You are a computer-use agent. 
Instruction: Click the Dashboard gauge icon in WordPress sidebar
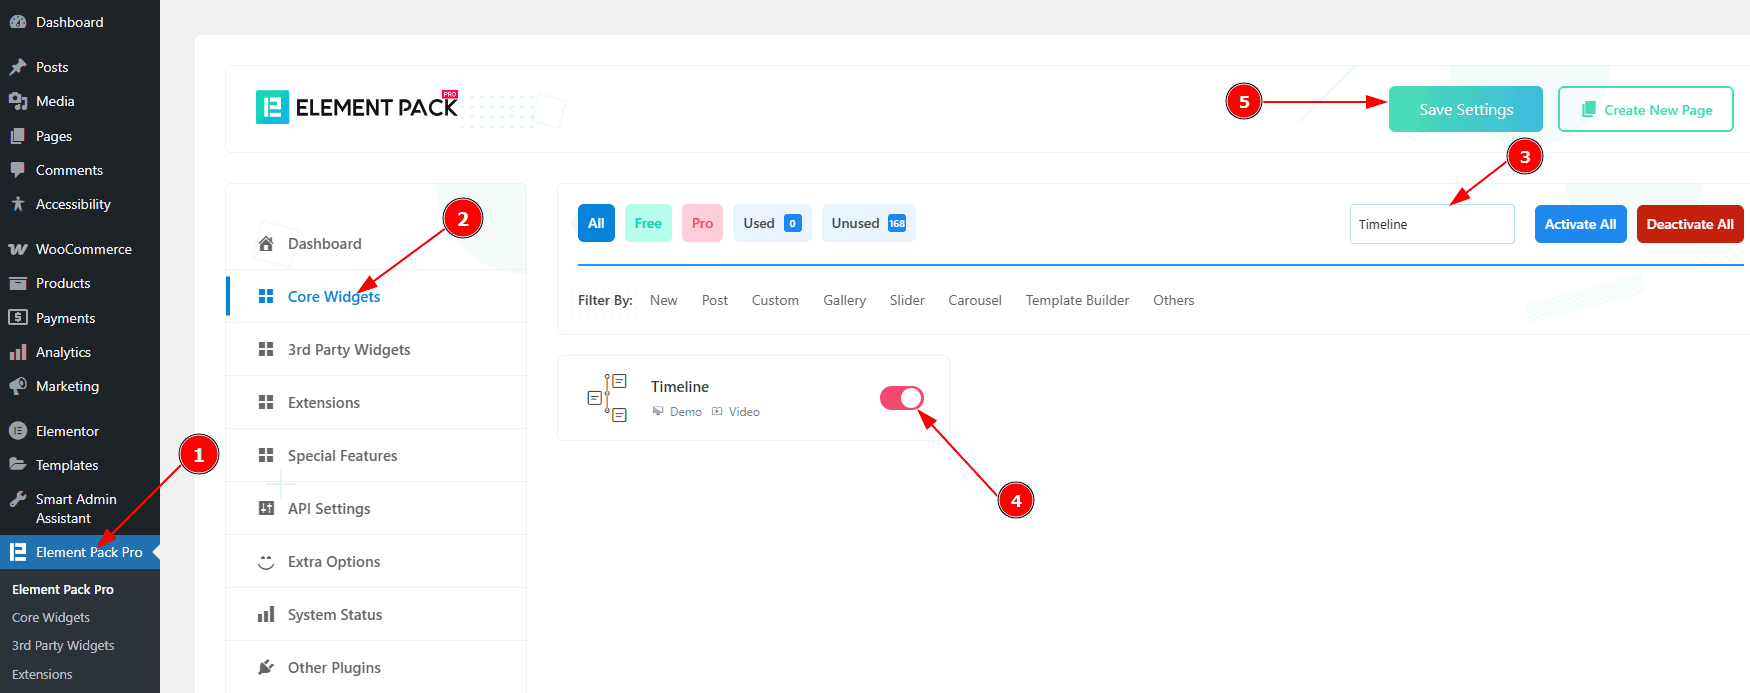[x=18, y=22]
